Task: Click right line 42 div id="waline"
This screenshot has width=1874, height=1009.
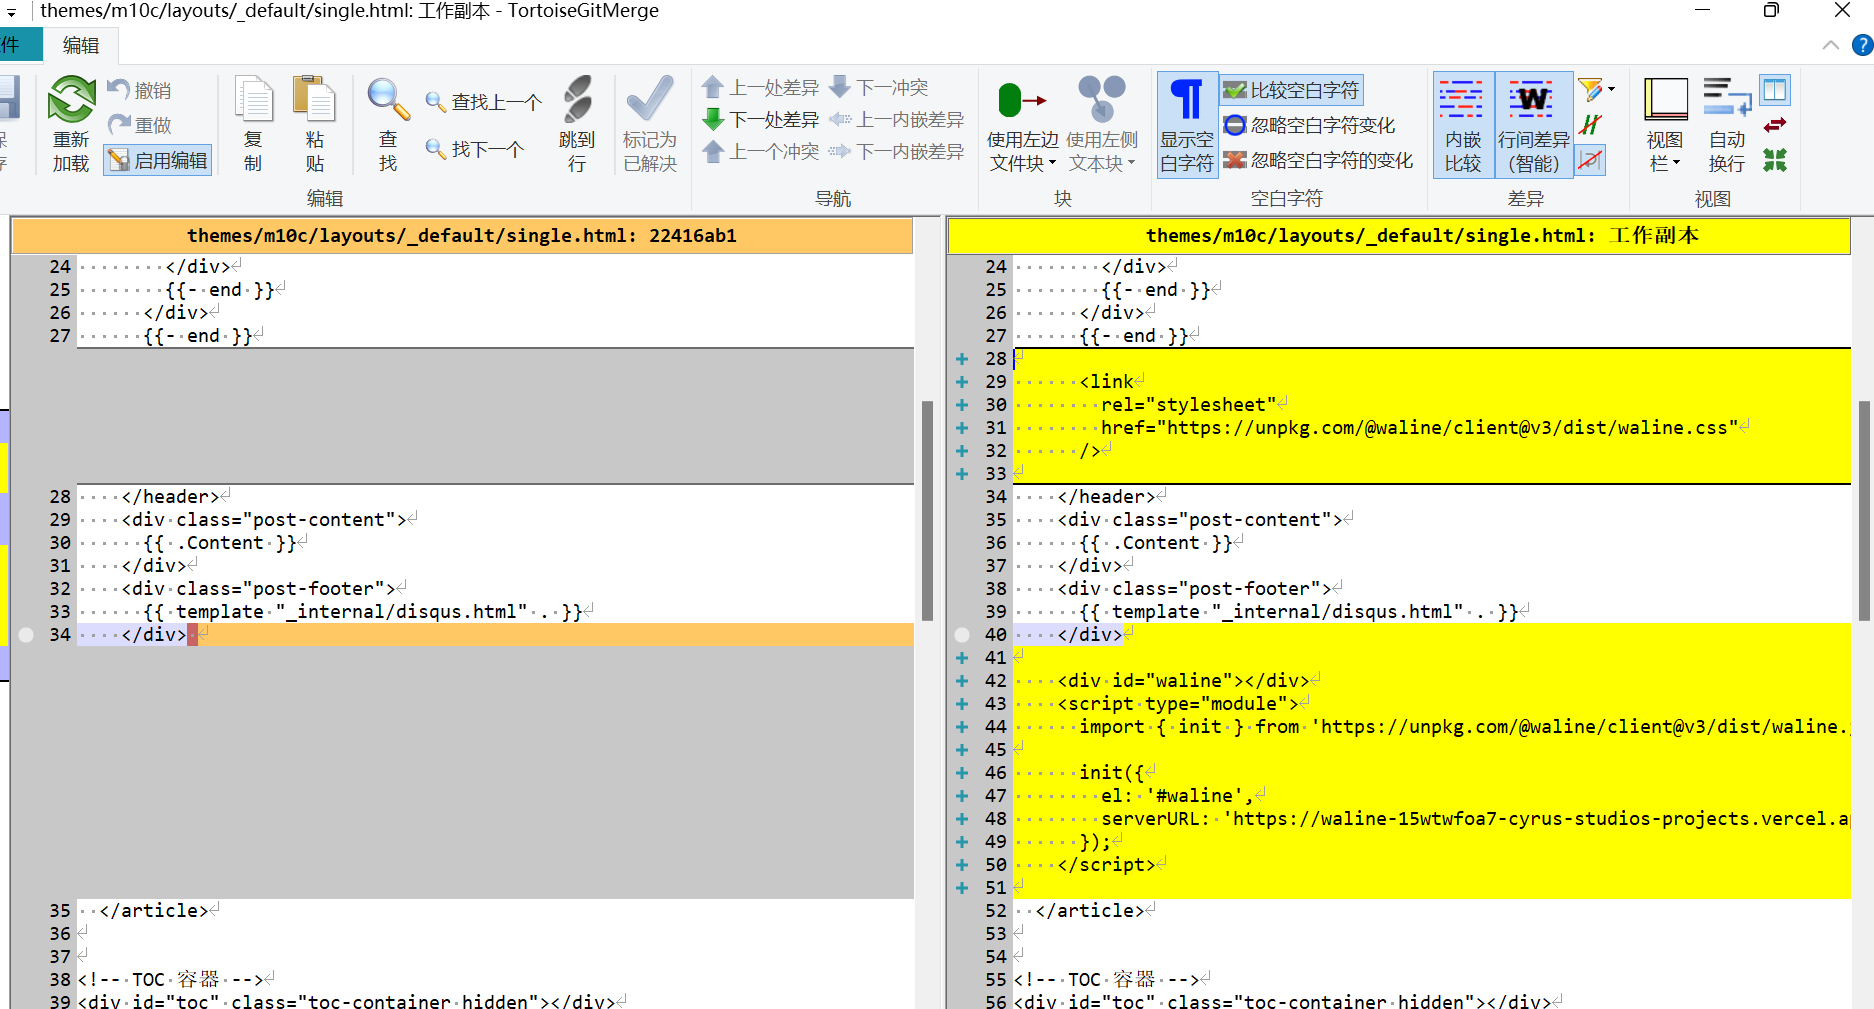Action: [1184, 680]
